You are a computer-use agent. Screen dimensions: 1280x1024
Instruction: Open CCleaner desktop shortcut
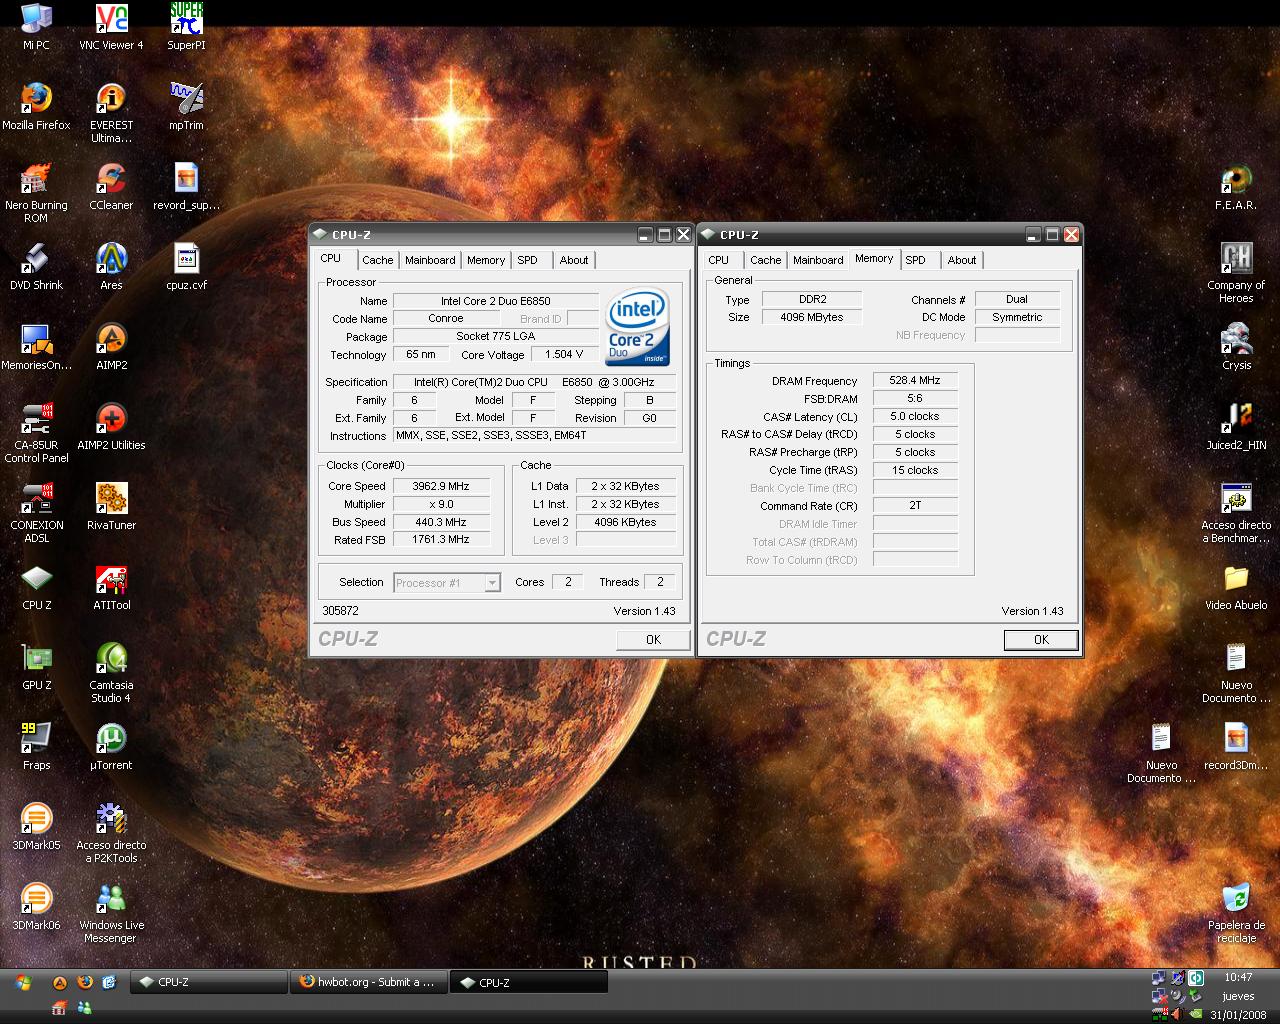tap(111, 186)
